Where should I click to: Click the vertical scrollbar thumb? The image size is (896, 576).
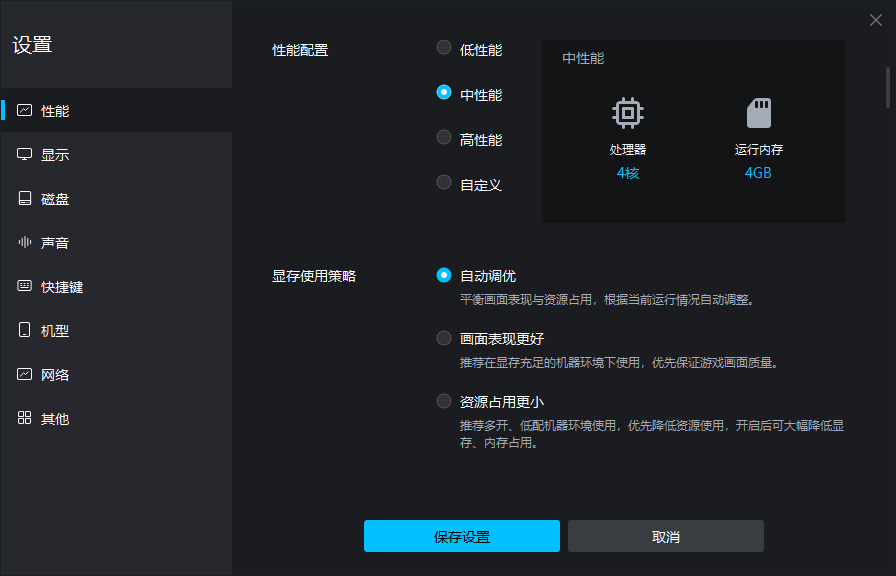tap(887, 87)
